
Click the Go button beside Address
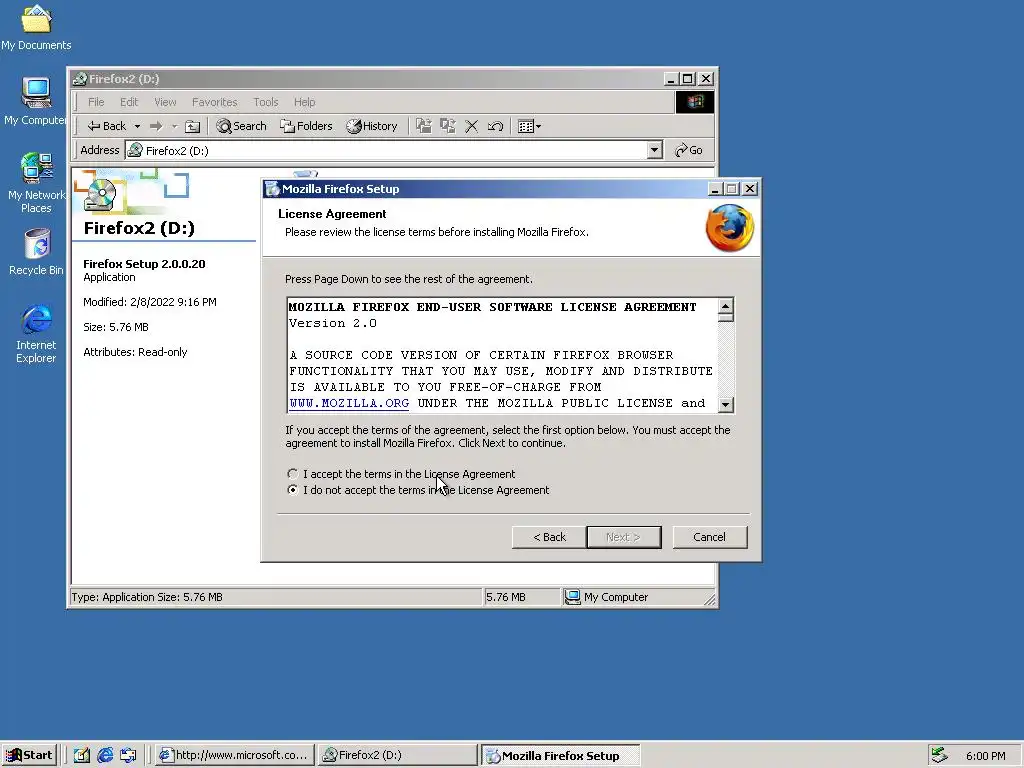tap(689, 150)
